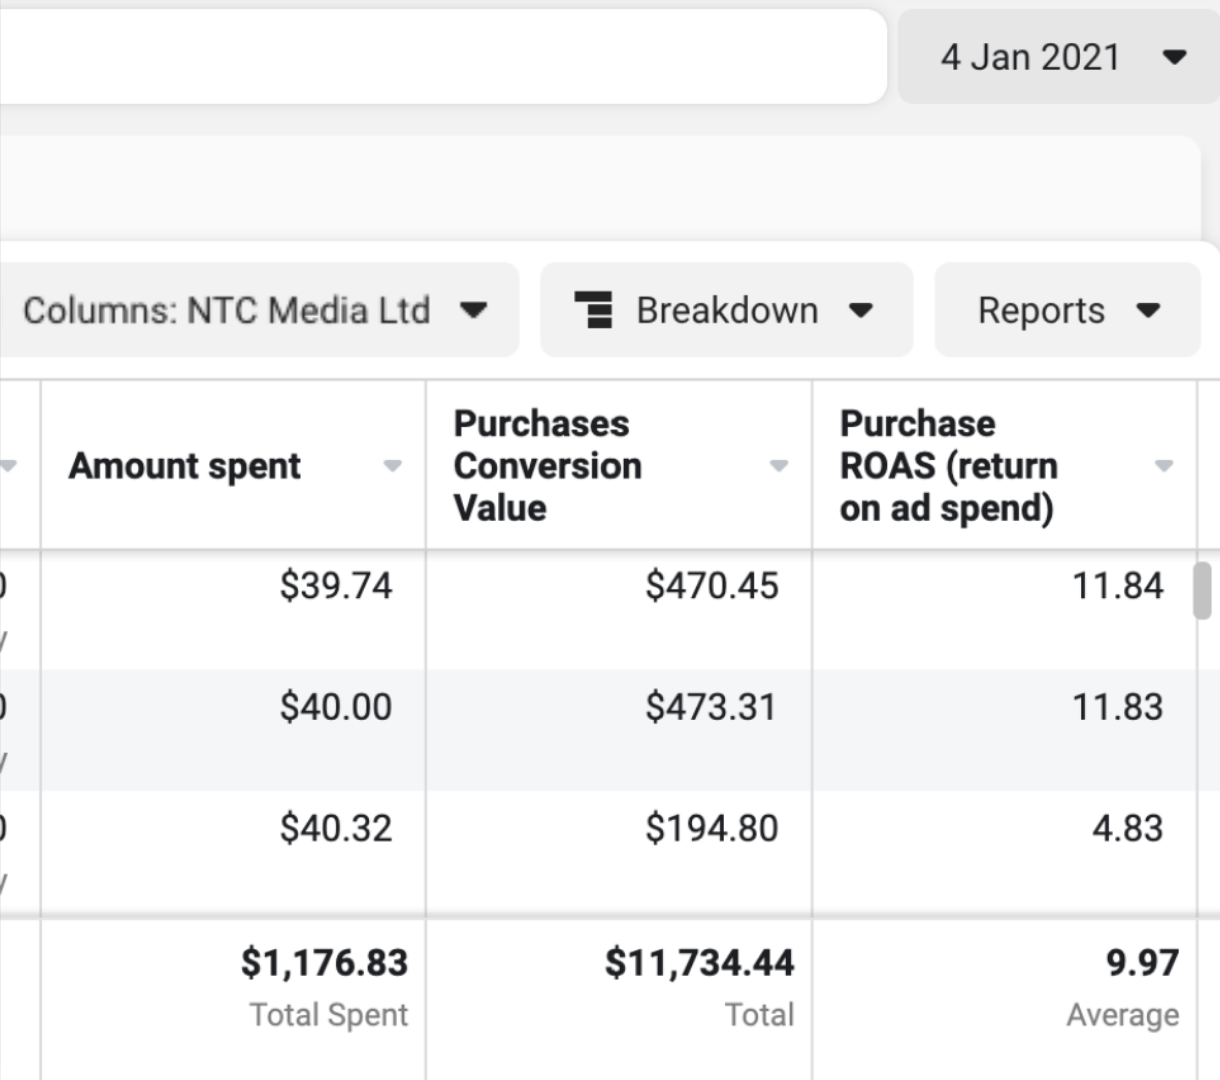Click the table's vertical scrollbar thumb
This screenshot has height=1080, width=1220.
pos(1203,591)
